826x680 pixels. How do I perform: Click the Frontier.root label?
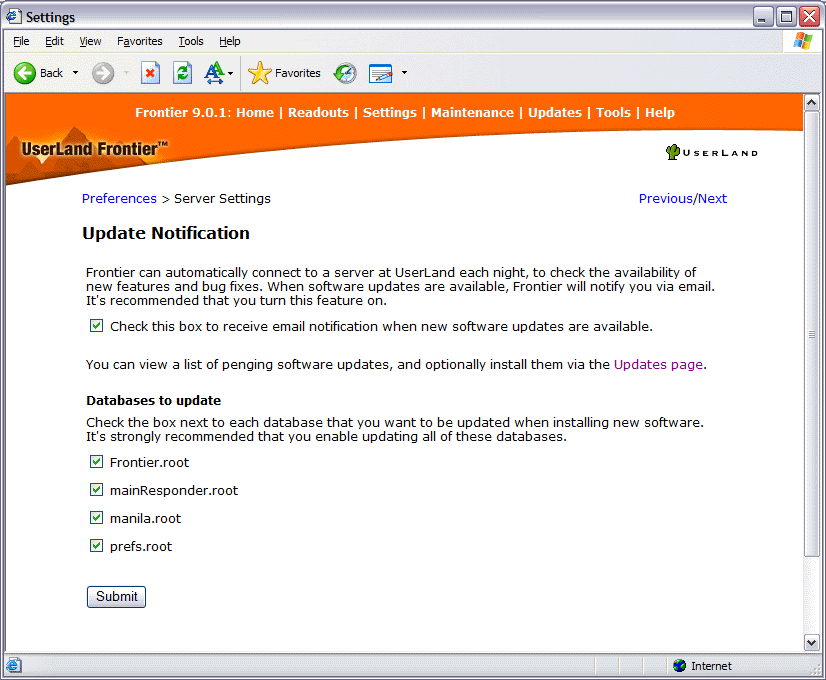coord(149,462)
